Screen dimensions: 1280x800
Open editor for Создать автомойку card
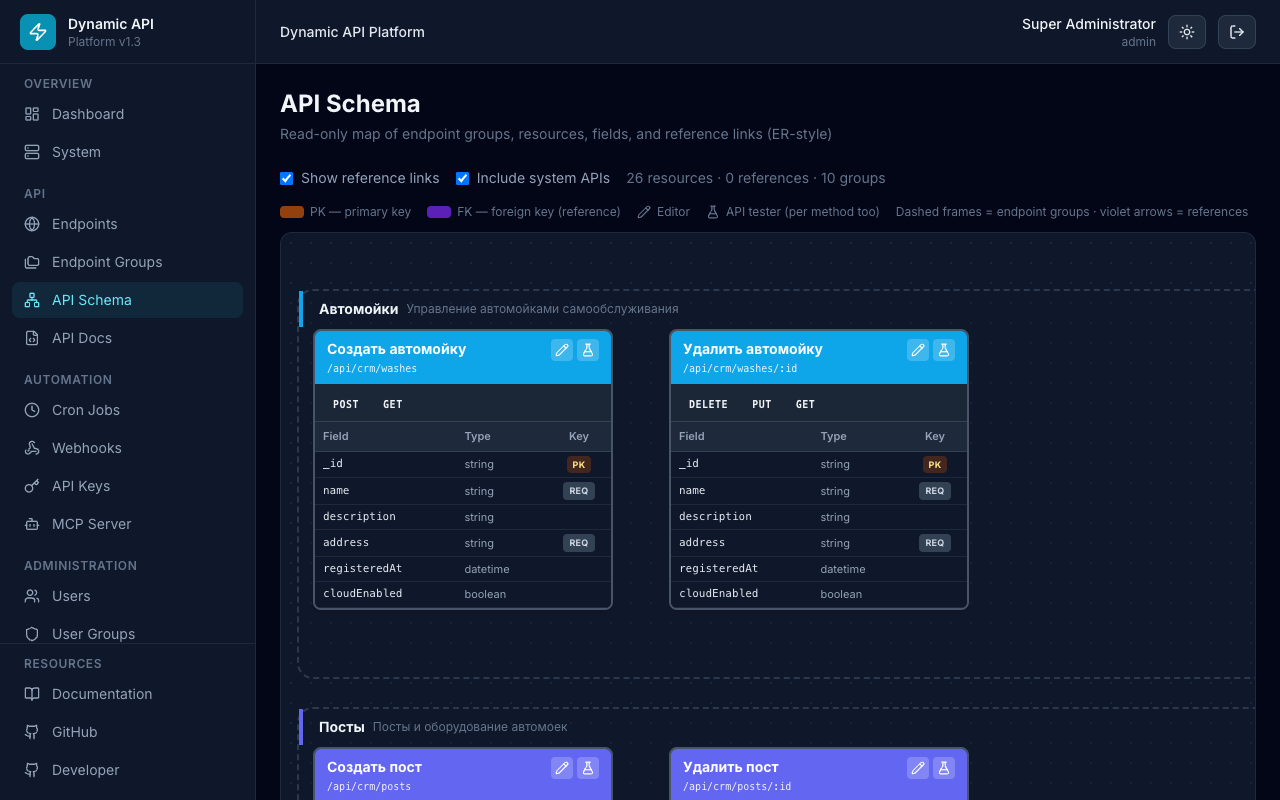click(x=562, y=350)
